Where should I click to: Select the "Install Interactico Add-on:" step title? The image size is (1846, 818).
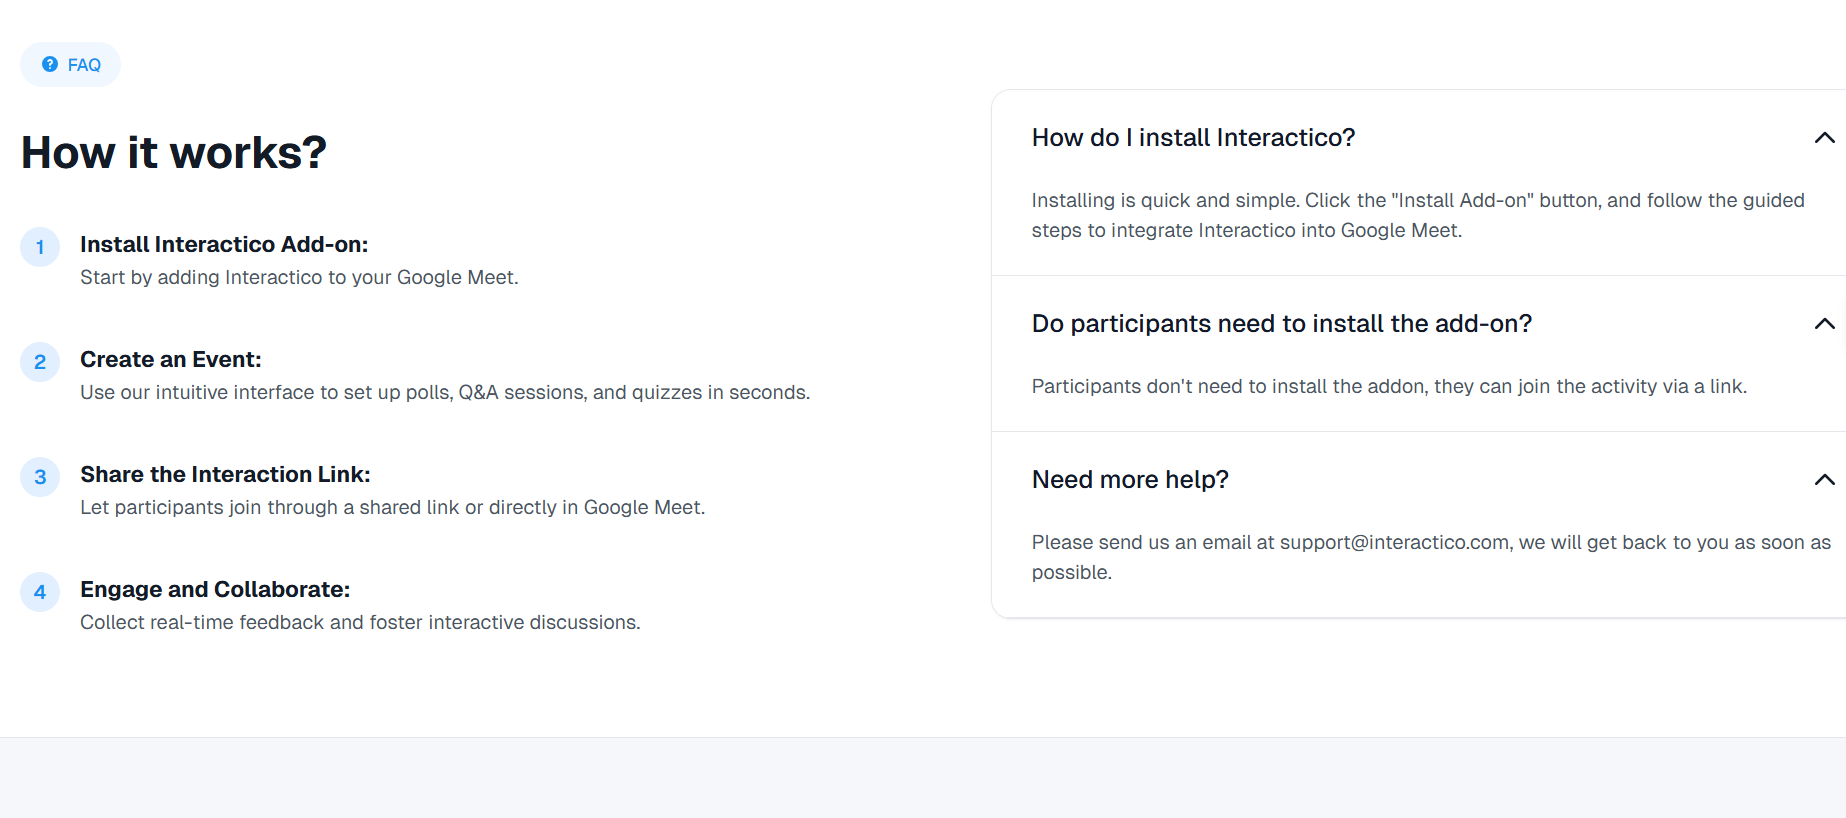point(224,245)
